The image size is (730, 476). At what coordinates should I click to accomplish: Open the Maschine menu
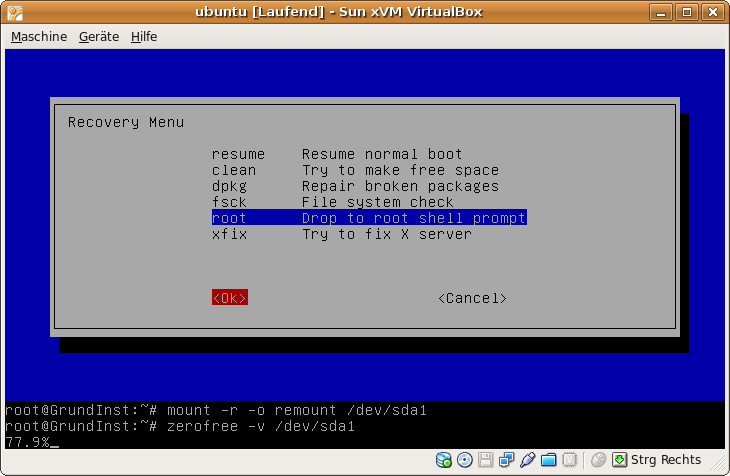39,36
